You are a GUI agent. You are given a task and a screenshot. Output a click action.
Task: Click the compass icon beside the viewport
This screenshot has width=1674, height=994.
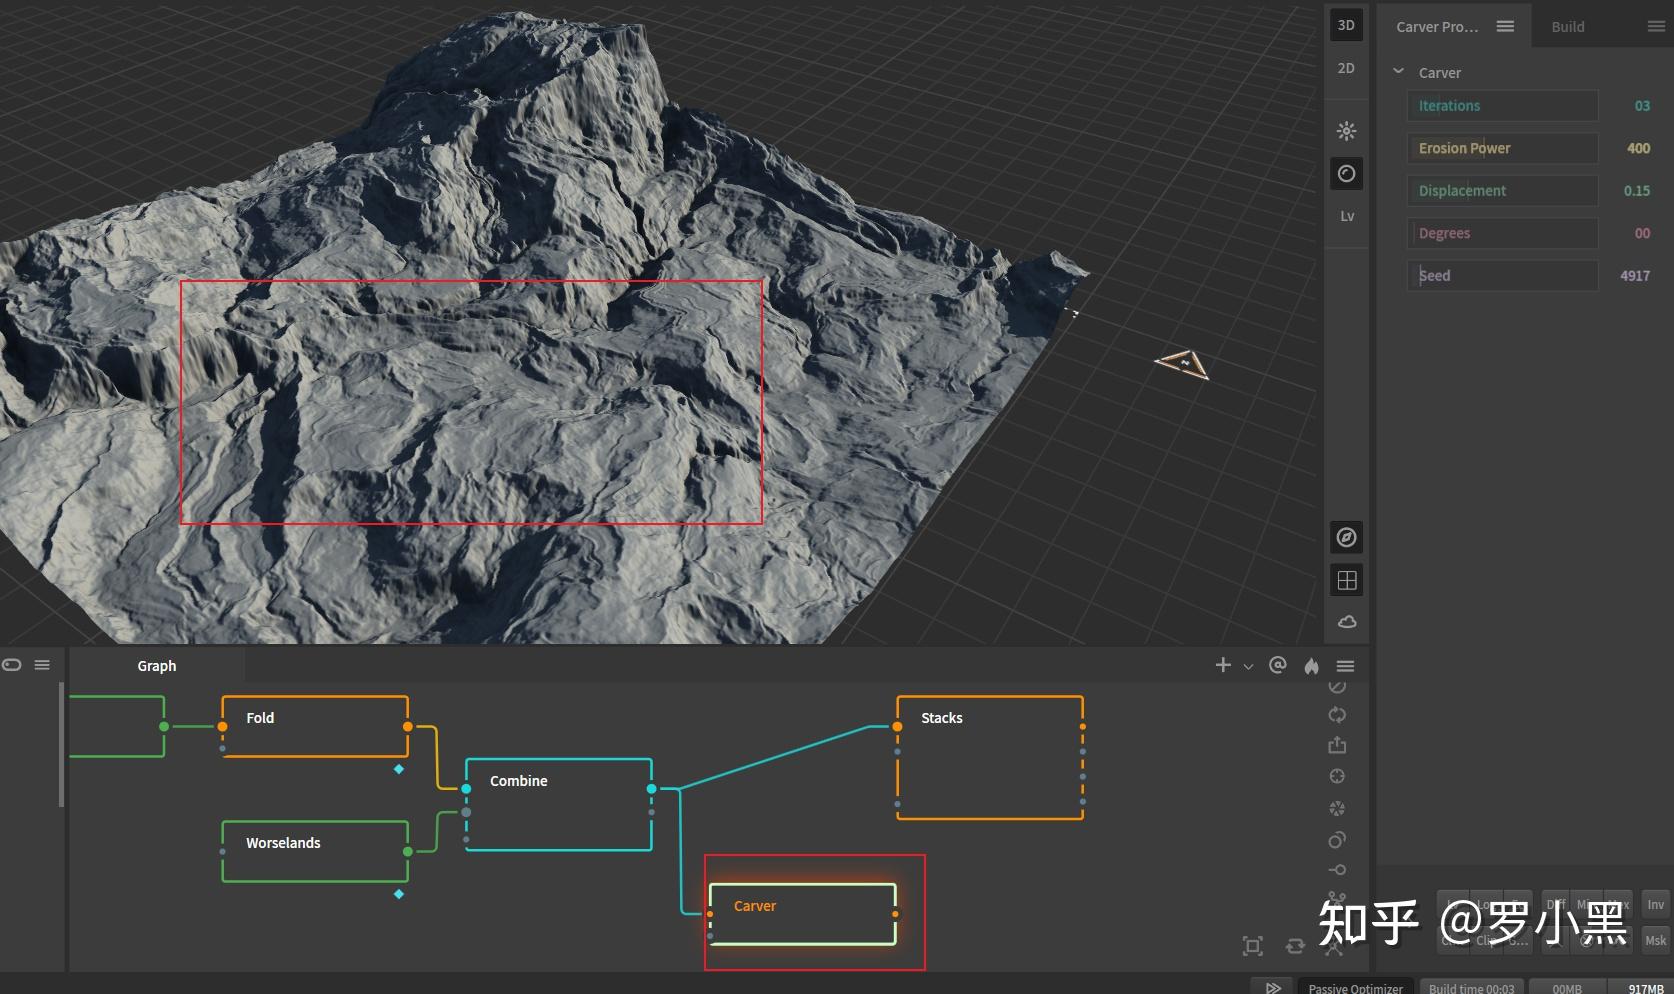[x=1346, y=538]
